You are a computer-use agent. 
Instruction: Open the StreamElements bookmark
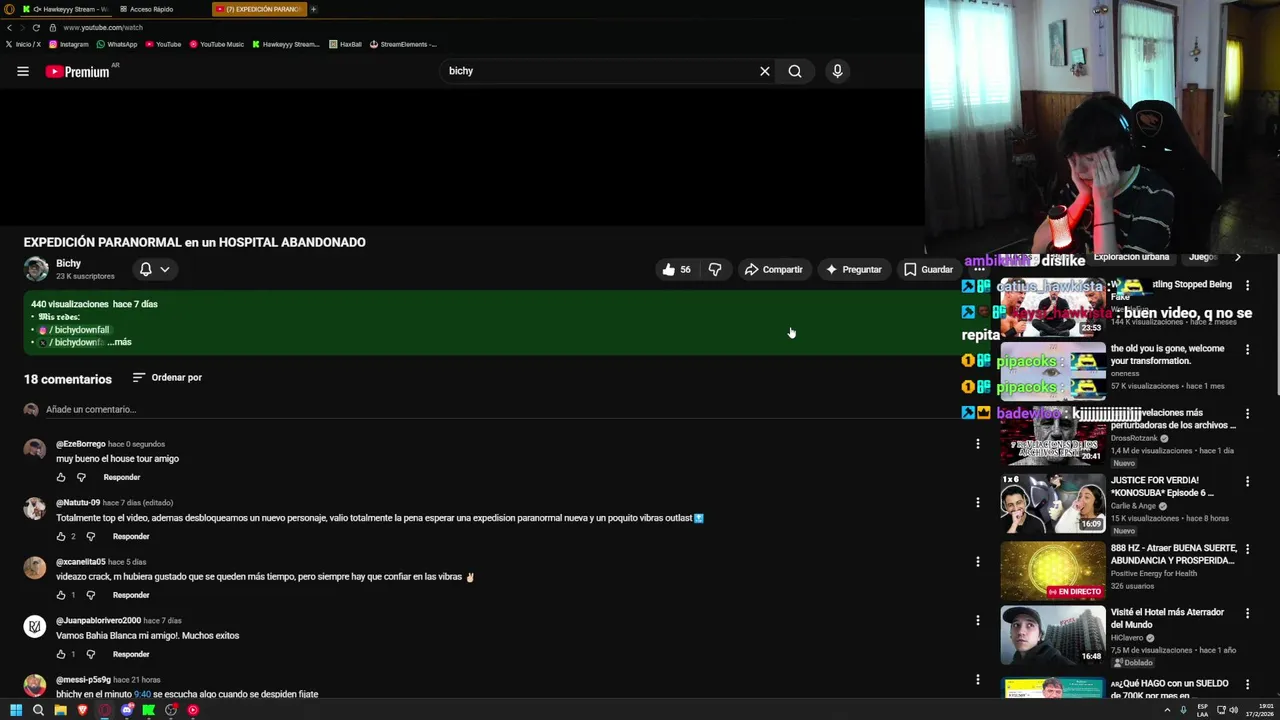(x=403, y=44)
